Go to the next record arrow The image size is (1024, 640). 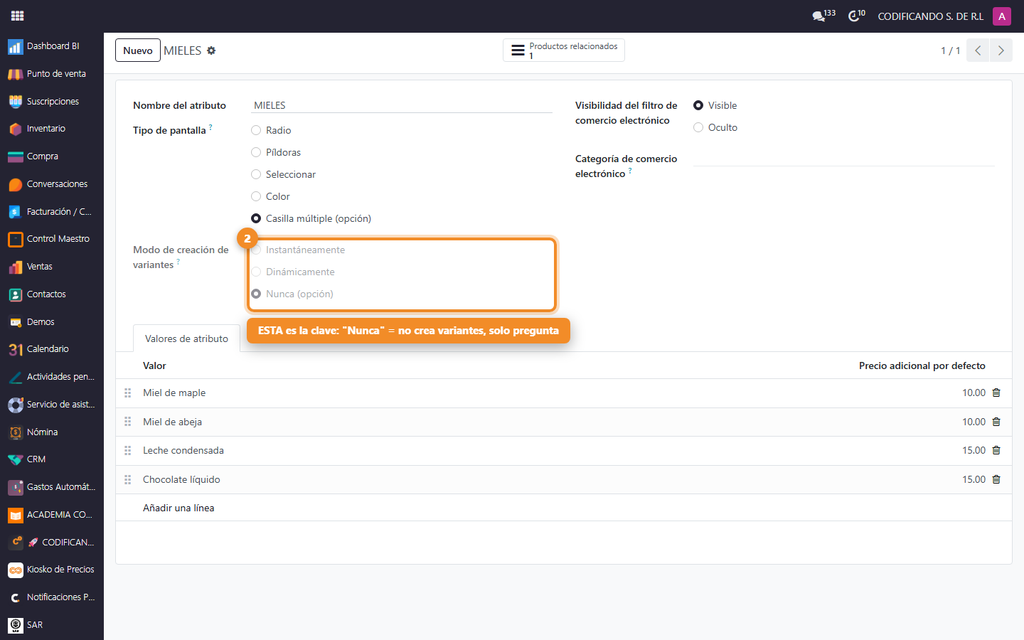1000,50
